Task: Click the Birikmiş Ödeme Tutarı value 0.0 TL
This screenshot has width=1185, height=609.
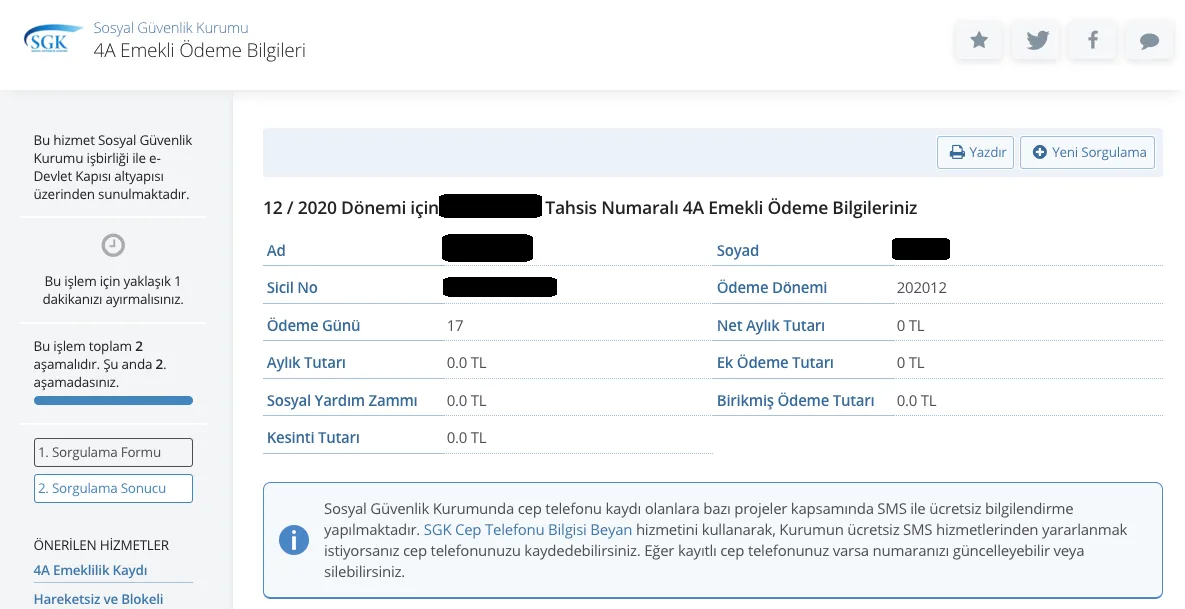Action: (916, 400)
